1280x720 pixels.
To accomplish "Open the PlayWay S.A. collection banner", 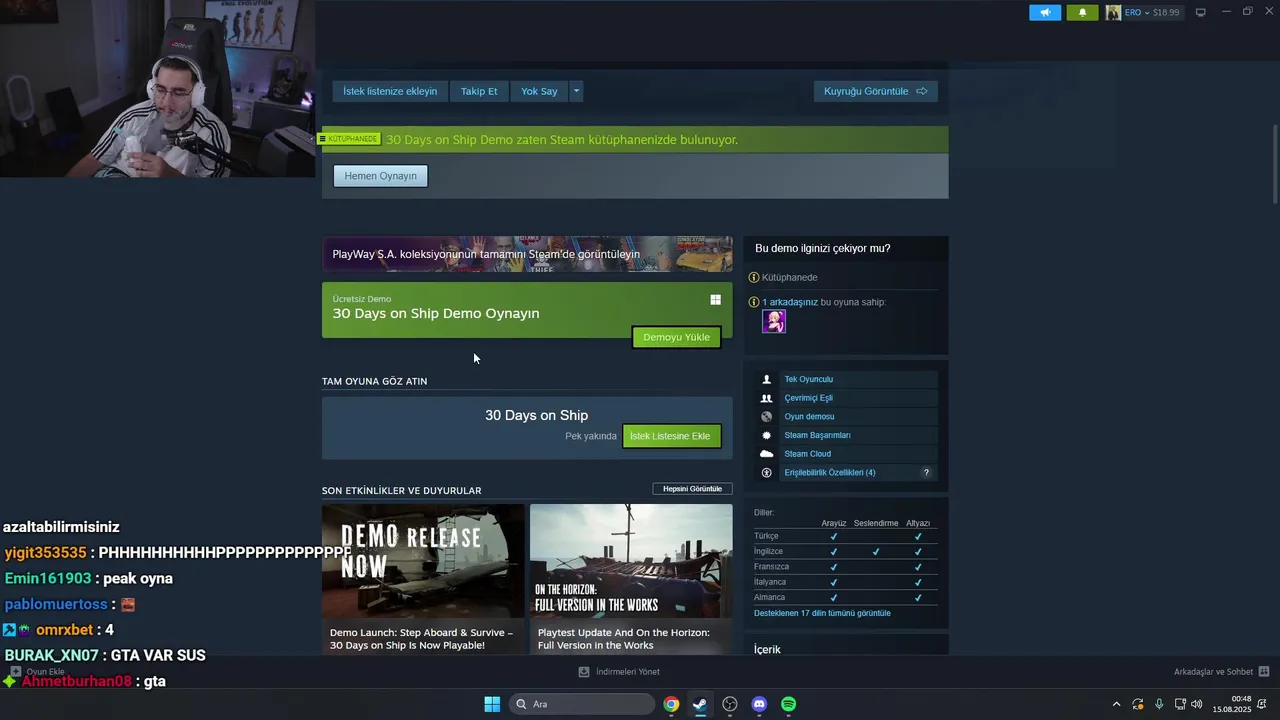I will [x=527, y=254].
